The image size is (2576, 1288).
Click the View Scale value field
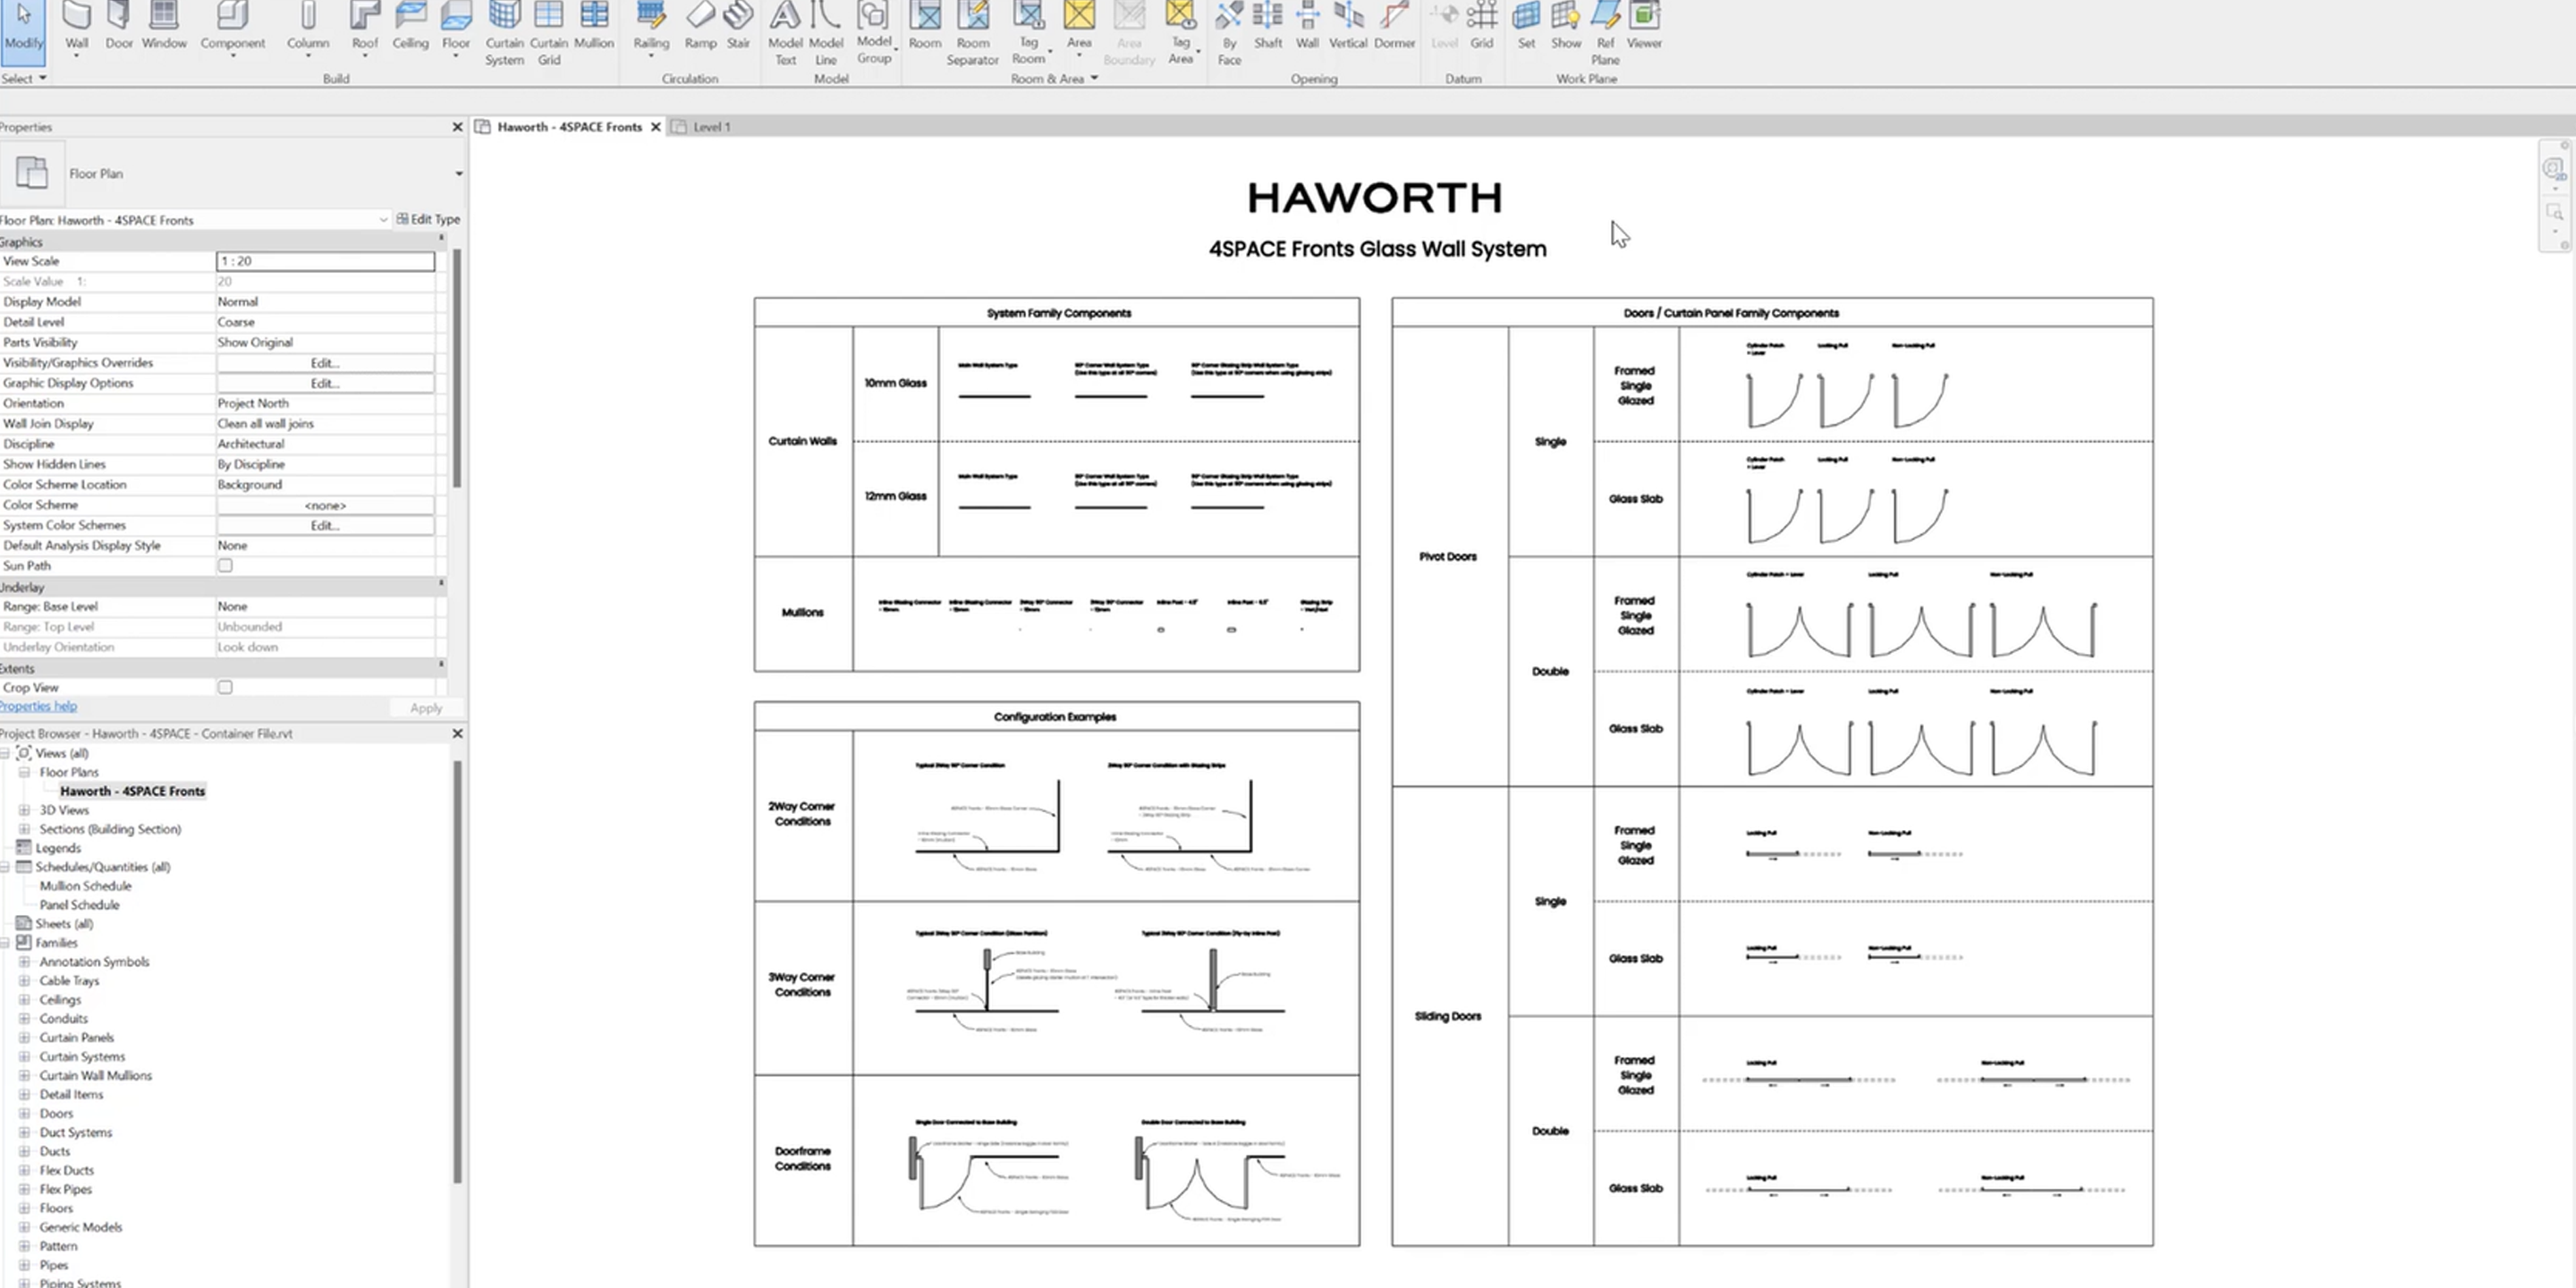point(325,261)
